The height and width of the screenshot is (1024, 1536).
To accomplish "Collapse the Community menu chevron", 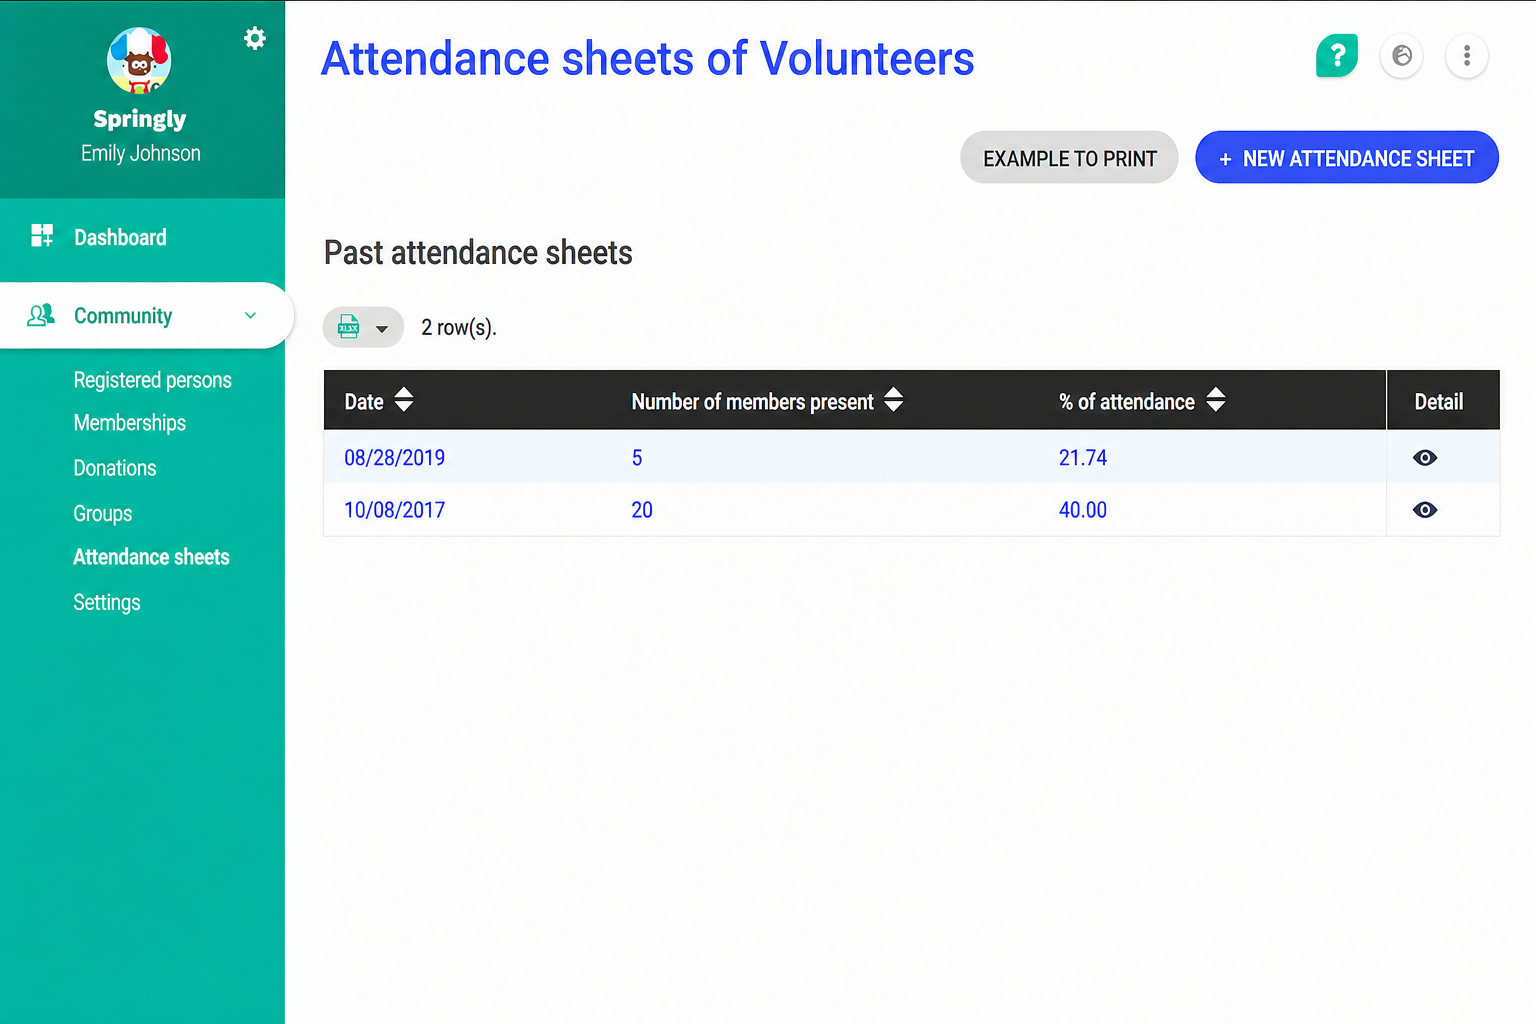I will pyautogui.click(x=250, y=316).
